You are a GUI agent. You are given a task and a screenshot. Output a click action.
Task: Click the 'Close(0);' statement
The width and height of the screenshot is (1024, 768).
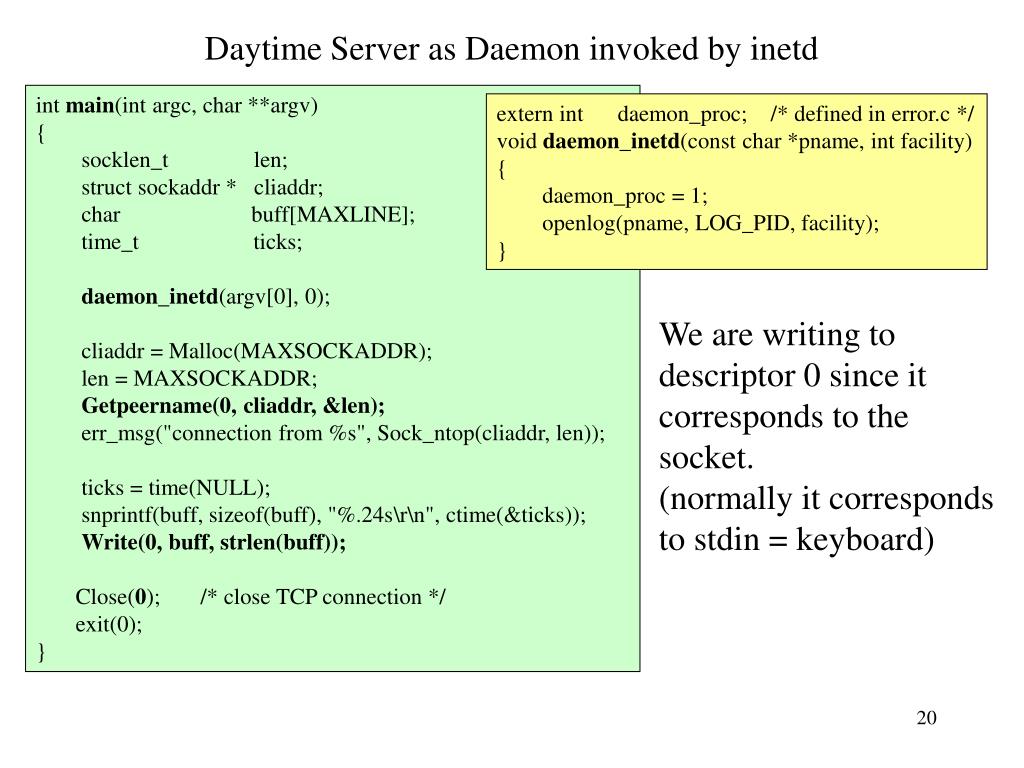click(118, 598)
